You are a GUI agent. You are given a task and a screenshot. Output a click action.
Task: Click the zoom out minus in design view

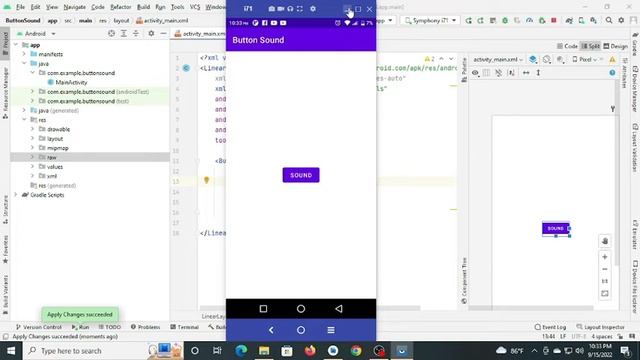coord(605,269)
